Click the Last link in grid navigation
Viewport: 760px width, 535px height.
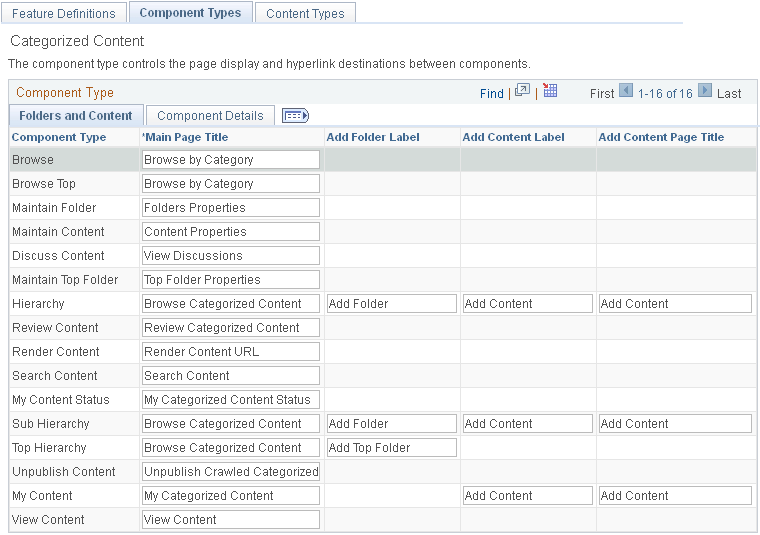729,94
